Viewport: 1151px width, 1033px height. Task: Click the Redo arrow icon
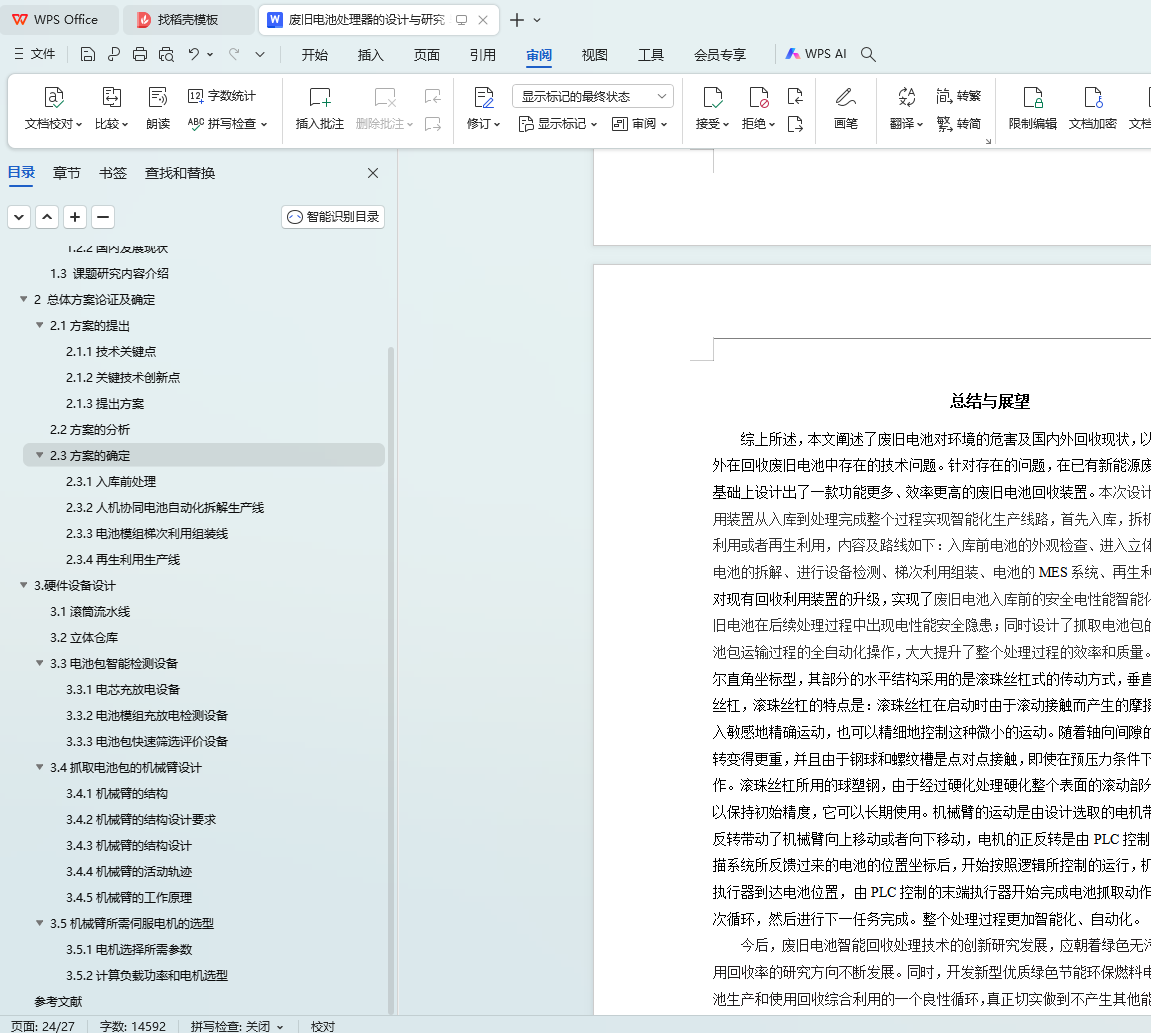click(x=234, y=54)
